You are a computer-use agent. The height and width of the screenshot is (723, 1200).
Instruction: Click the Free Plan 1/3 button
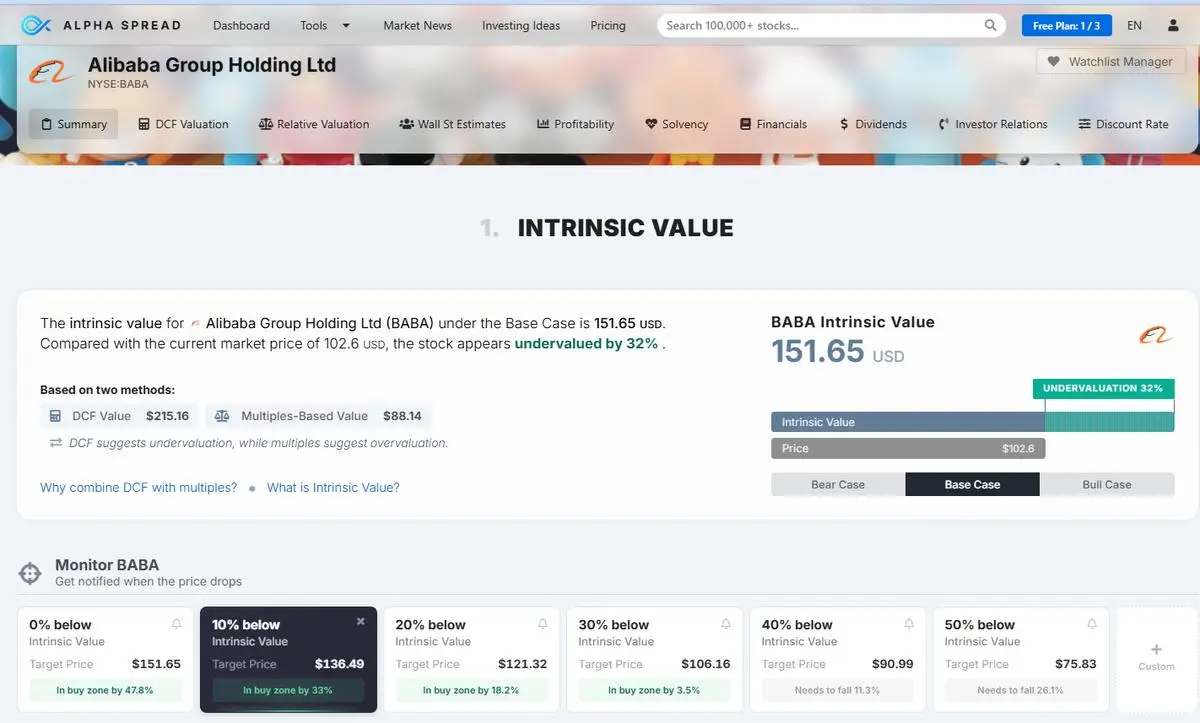click(1066, 25)
